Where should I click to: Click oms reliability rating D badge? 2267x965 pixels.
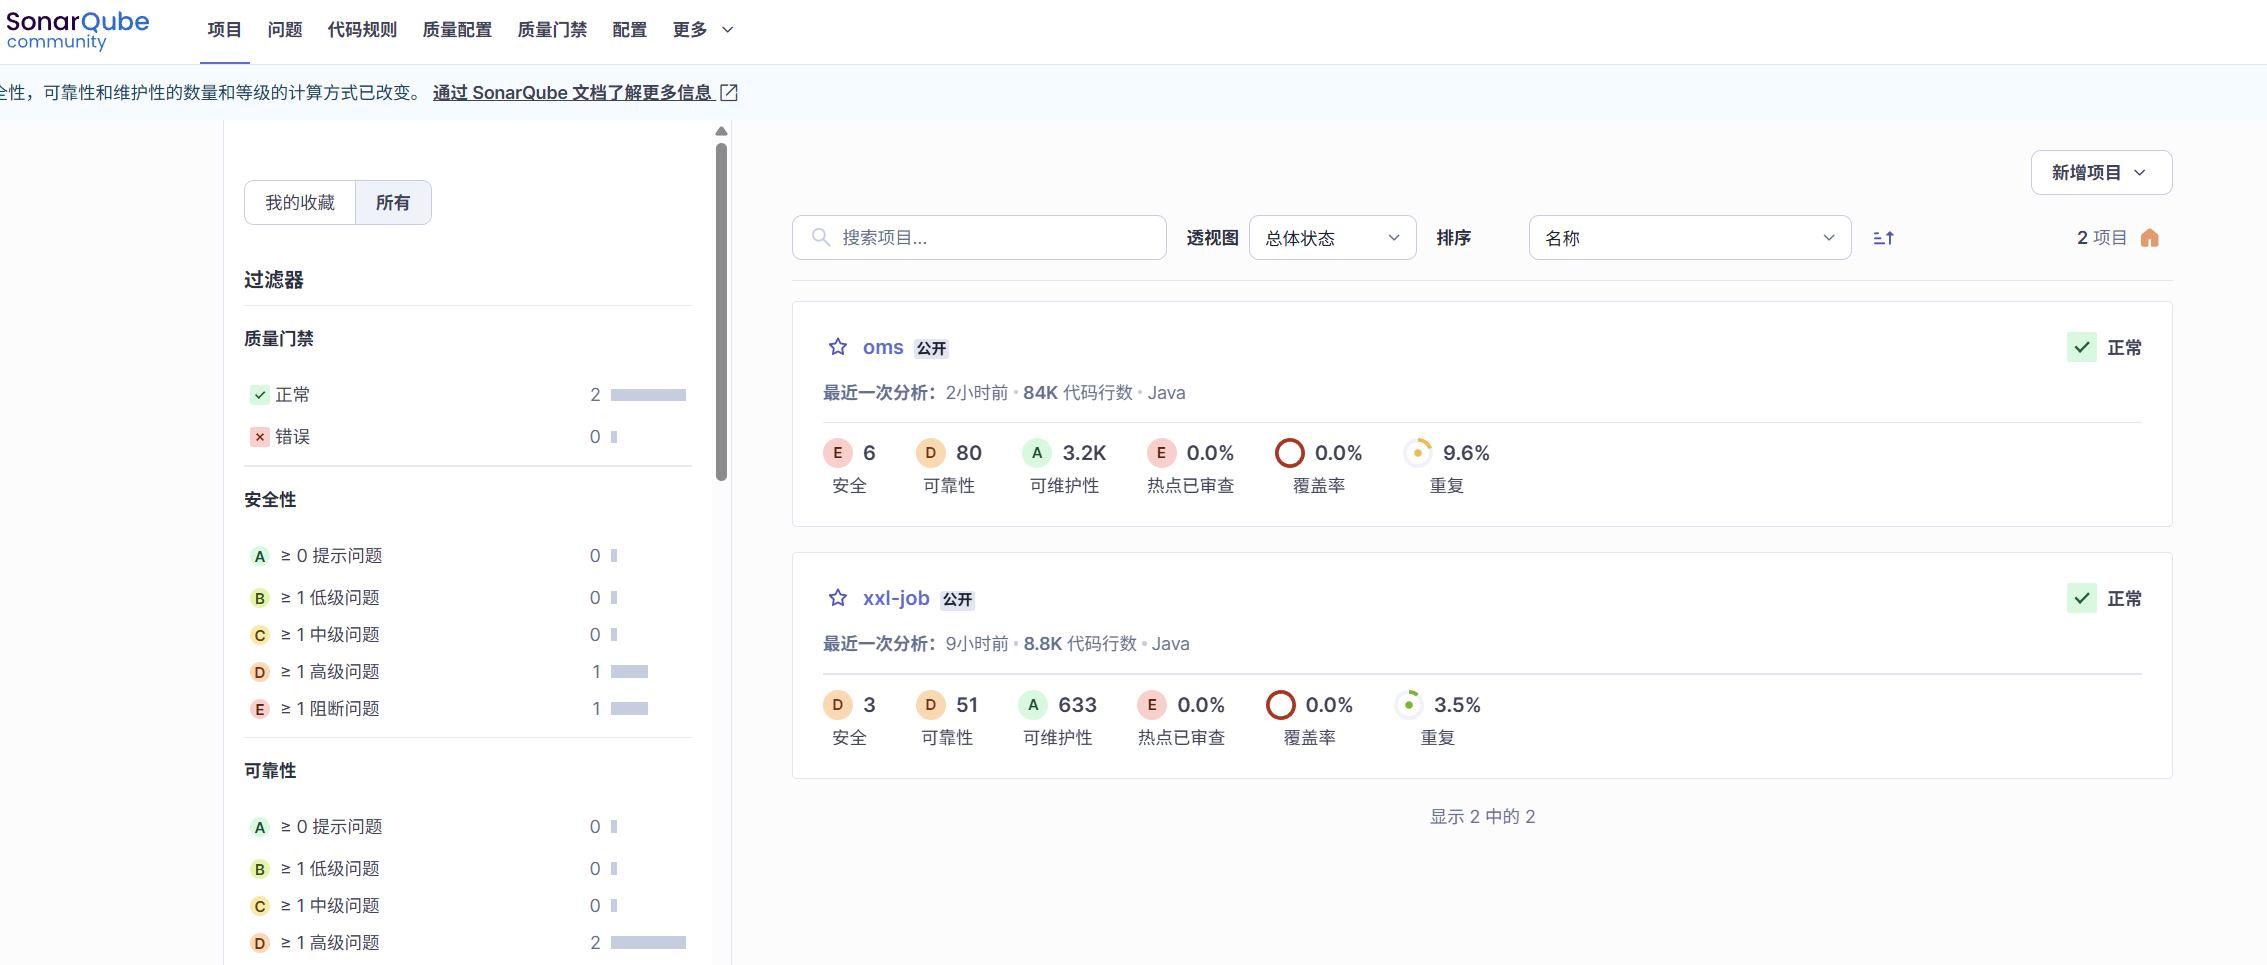coord(931,453)
